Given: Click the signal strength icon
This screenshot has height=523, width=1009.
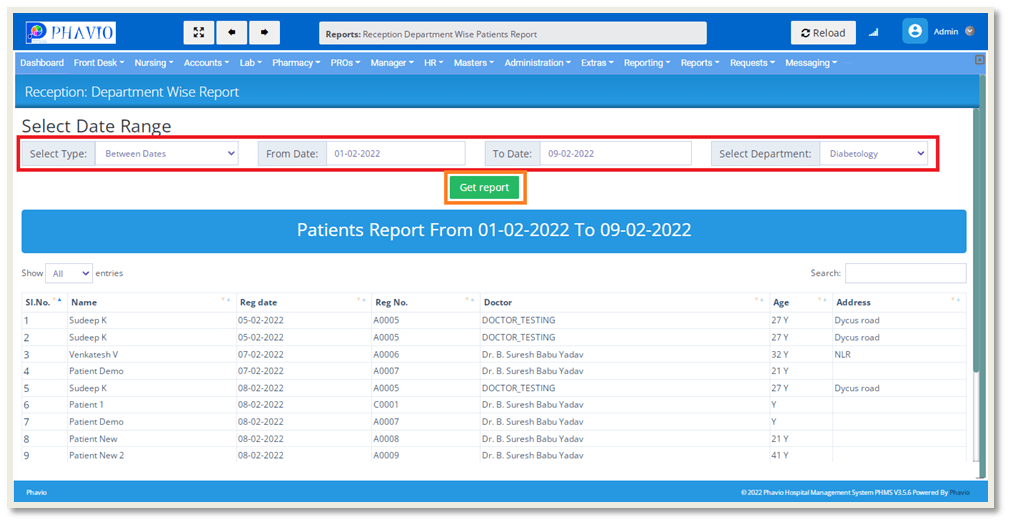Looking at the screenshot, I should (873, 32).
